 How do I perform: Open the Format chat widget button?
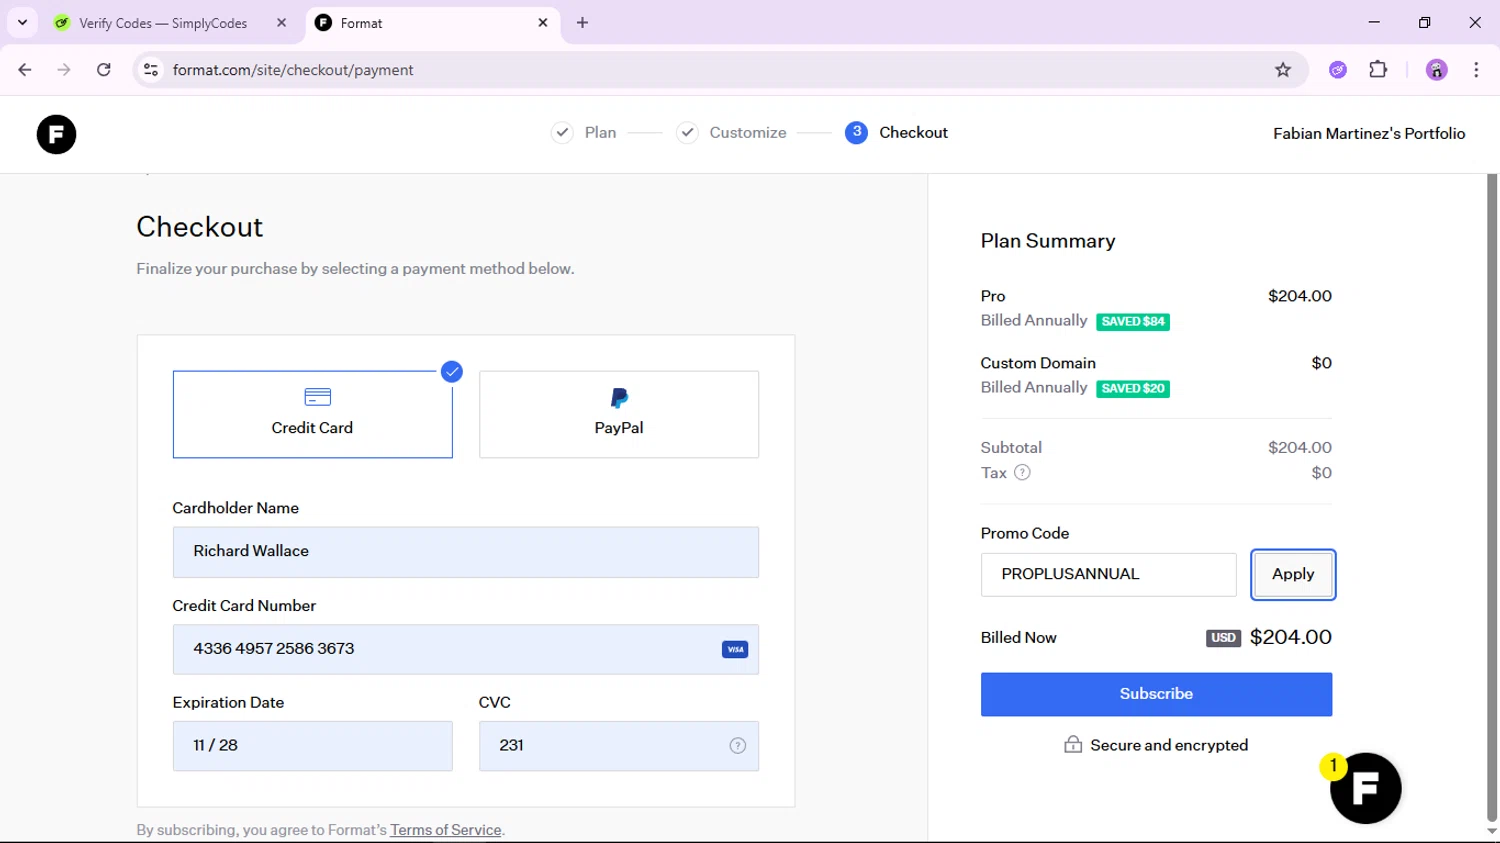pos(1365,788)
